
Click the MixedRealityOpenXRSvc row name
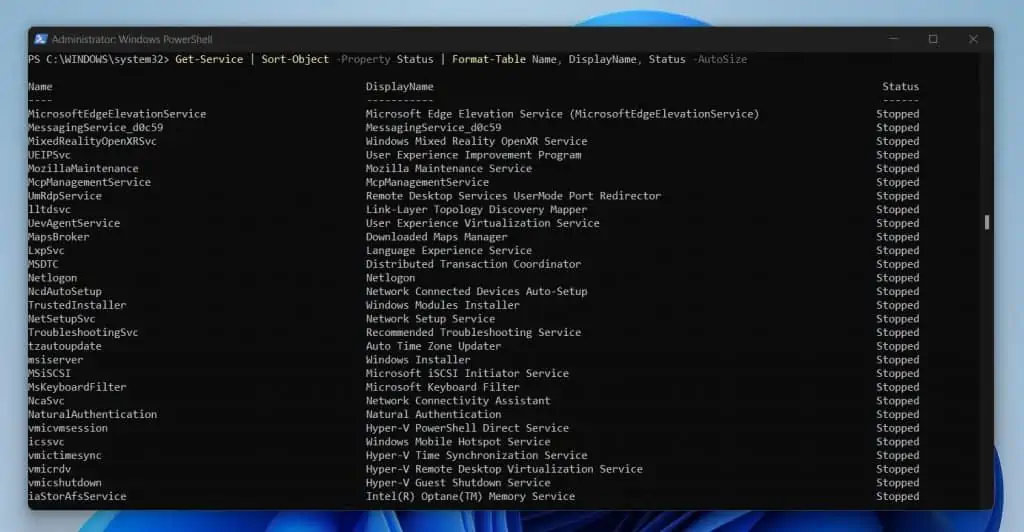[x=92, y=142]
